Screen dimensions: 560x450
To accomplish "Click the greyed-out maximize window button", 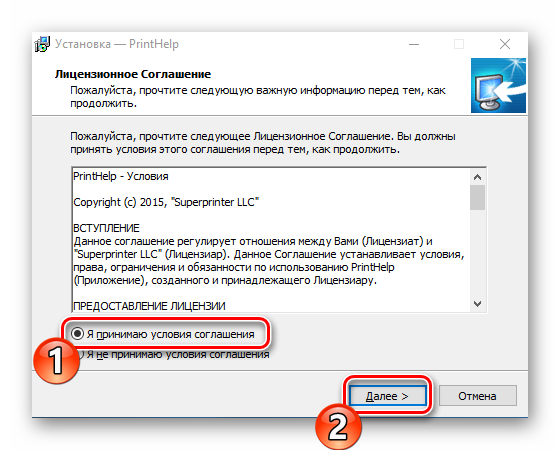I will click(x=459, y=44).
